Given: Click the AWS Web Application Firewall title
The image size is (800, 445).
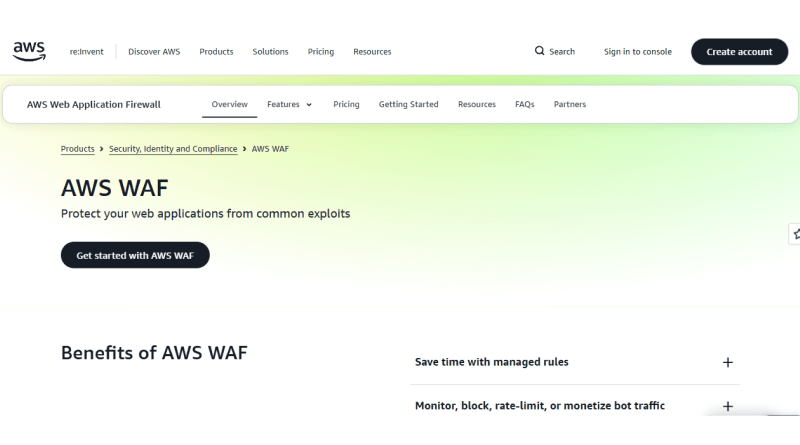Looking at the screenshot, I should [93, 104].
